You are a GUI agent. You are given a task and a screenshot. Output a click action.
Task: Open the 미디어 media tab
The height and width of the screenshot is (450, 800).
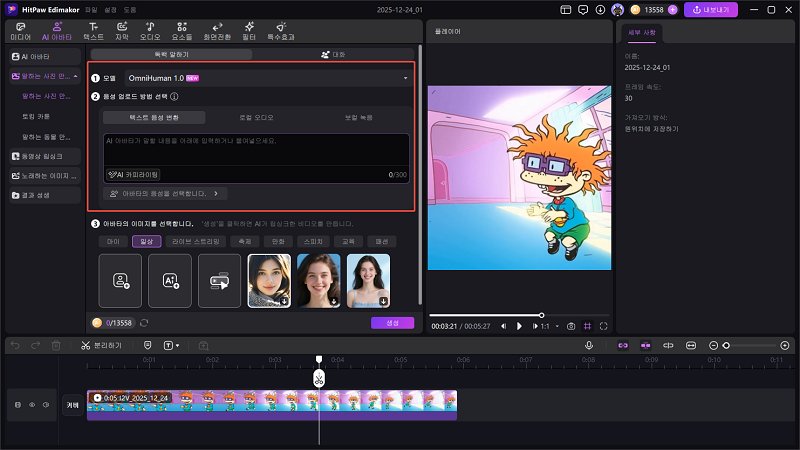(20, 31)
